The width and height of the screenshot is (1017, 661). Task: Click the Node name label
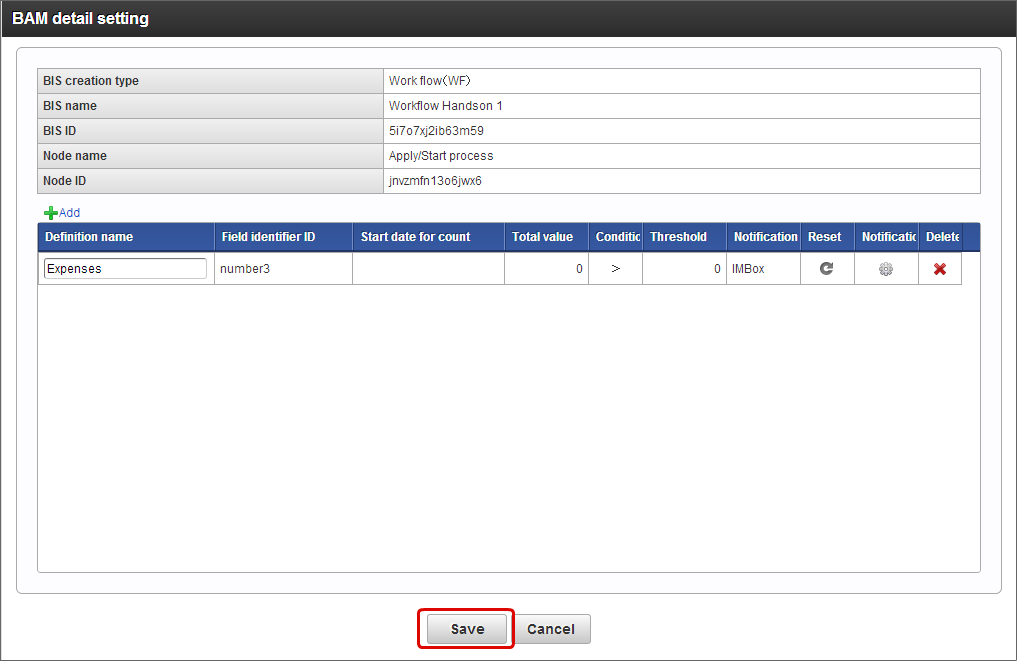[75, 156]
